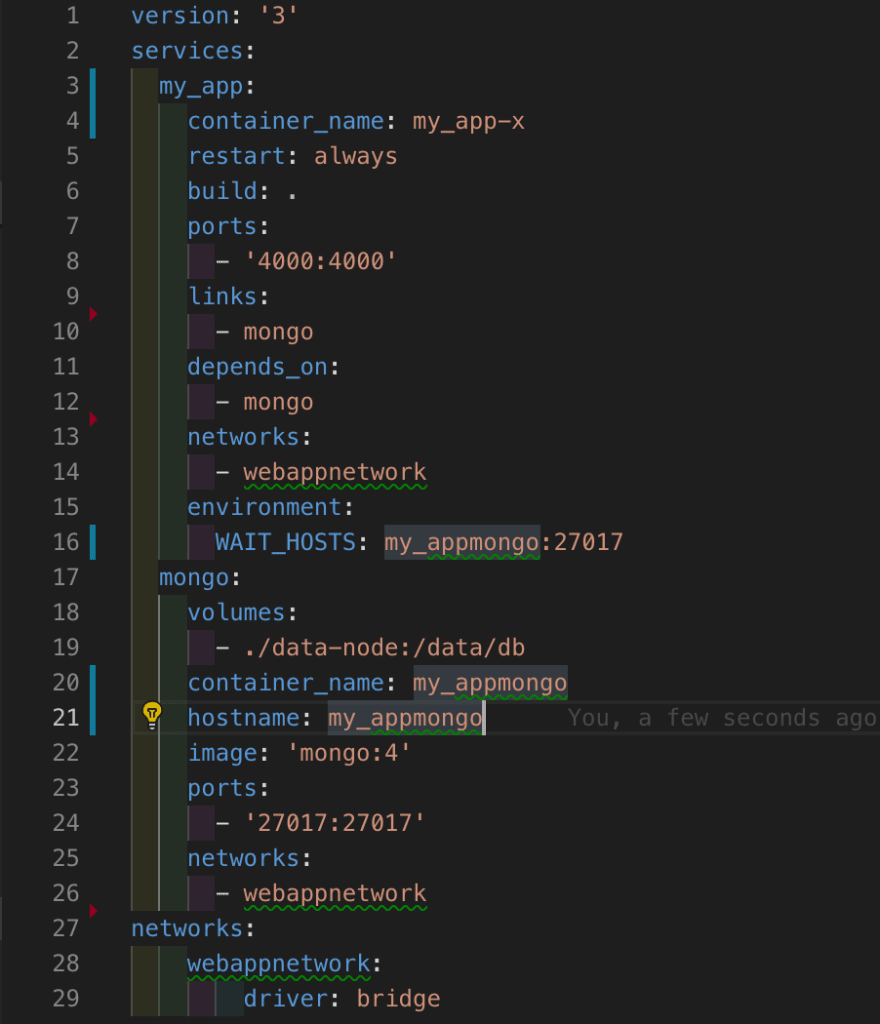Click the 'services' key

(x=187, y=51)
